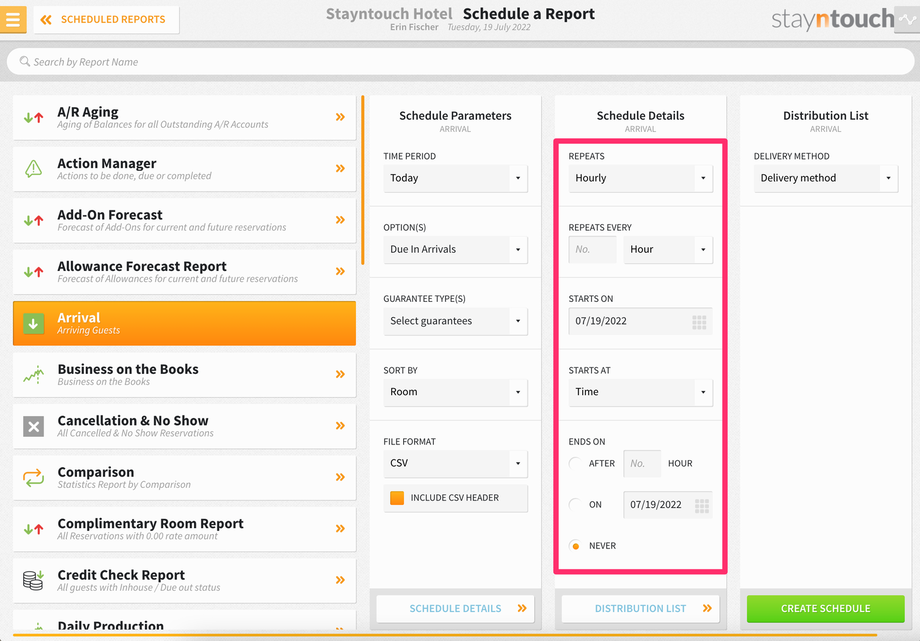Select Ends On Never radio button
Viewport: 920px width, 641px height.
point(575,546)
